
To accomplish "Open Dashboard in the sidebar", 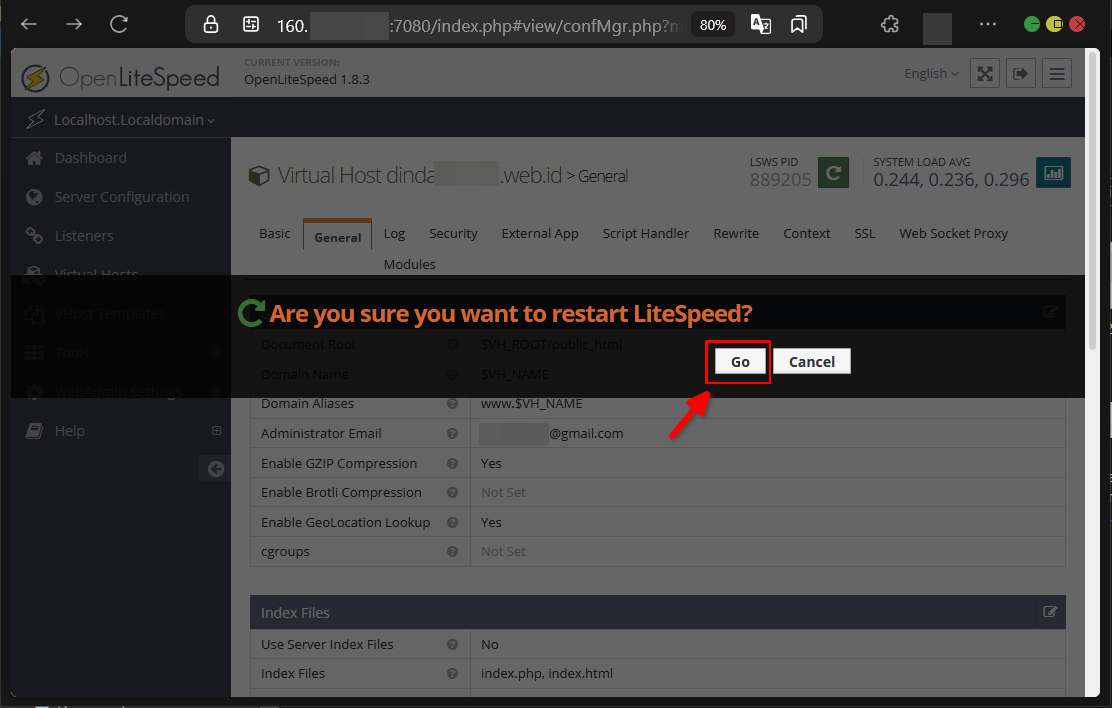I will (91, 157).
